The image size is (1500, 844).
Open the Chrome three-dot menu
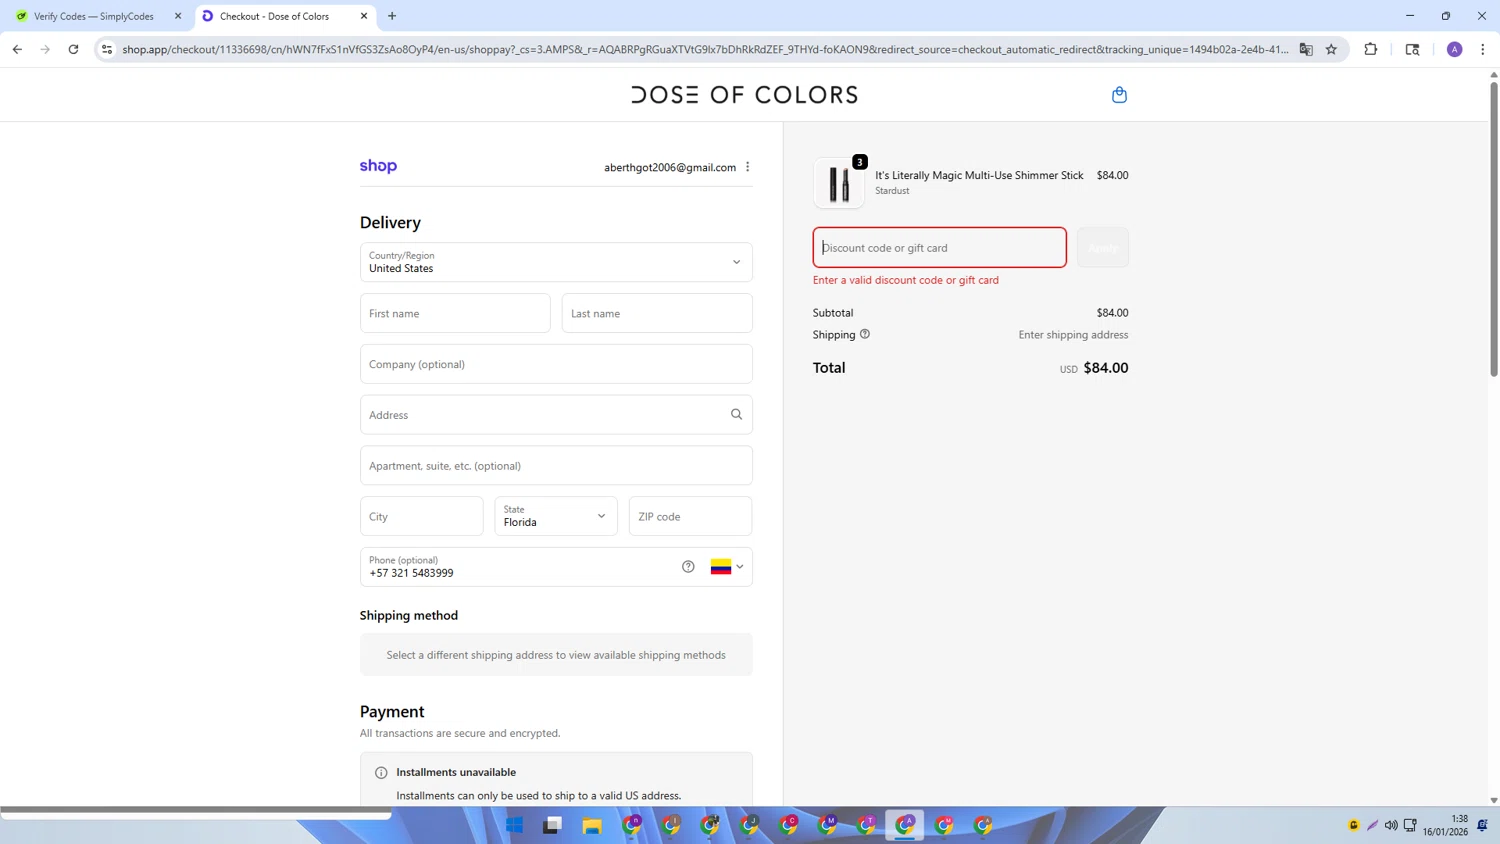(x=1482, y=49)
